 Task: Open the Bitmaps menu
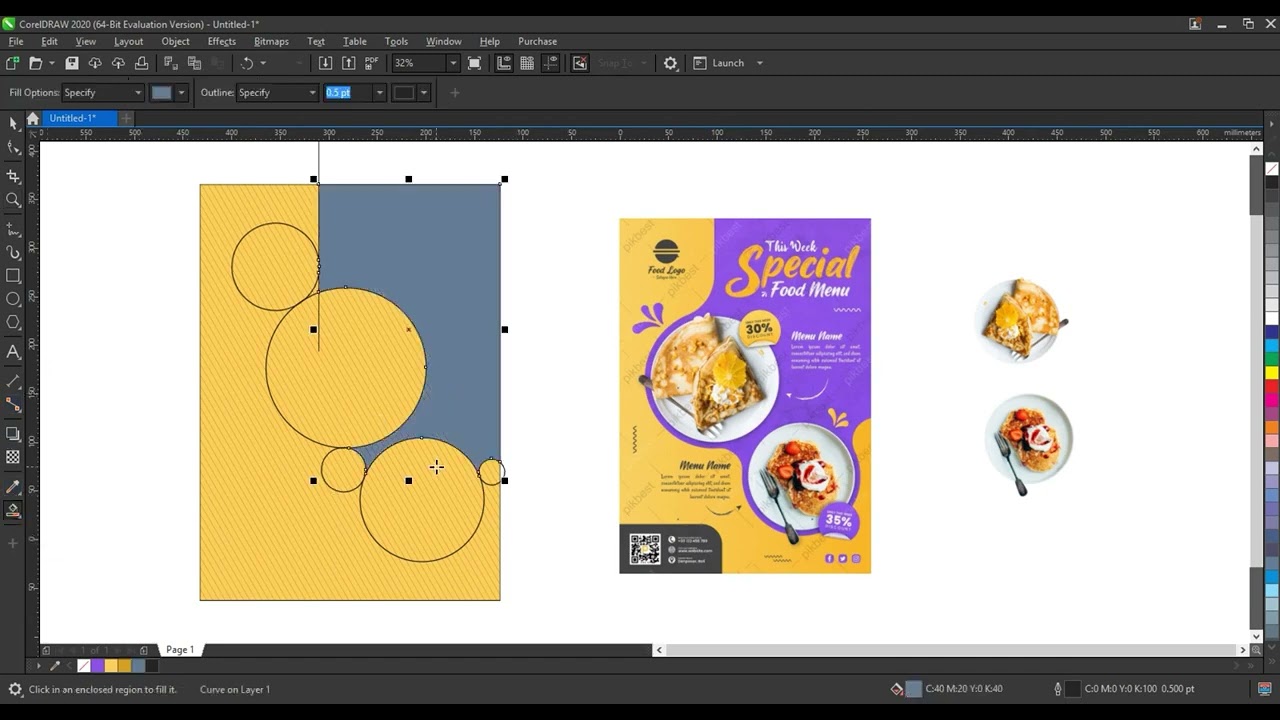click(x=271, y=41)
